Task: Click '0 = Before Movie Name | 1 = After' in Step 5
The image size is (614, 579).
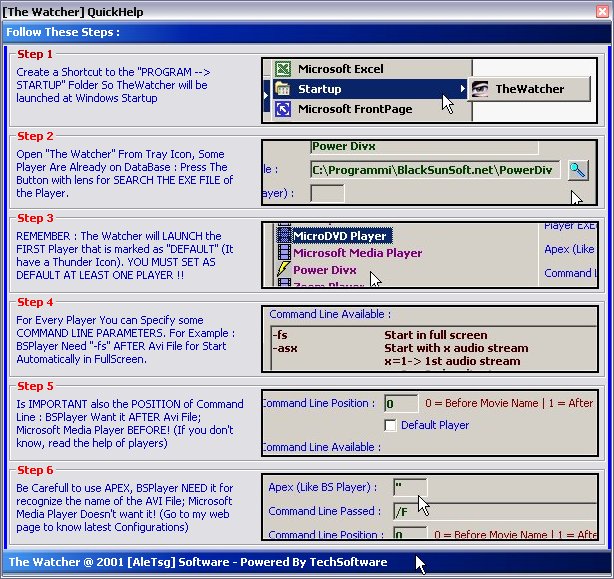Action: click(509, 404)
